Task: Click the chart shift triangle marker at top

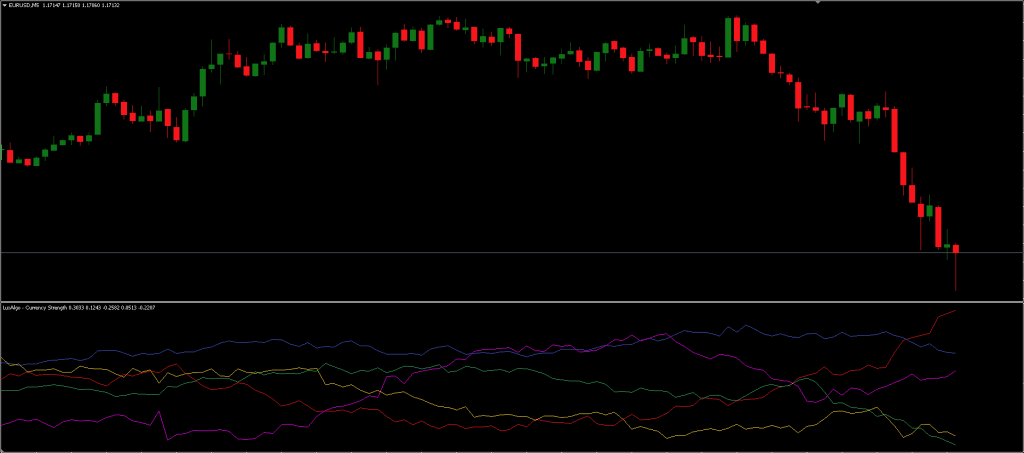Action: tap(817, 3)
